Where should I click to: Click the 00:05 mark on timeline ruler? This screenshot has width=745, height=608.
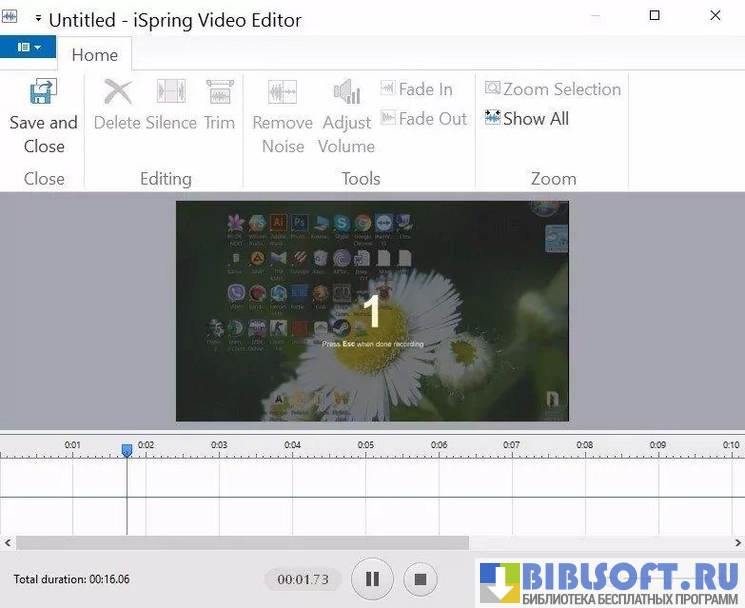pyautogui.click(x=366, y=446)
